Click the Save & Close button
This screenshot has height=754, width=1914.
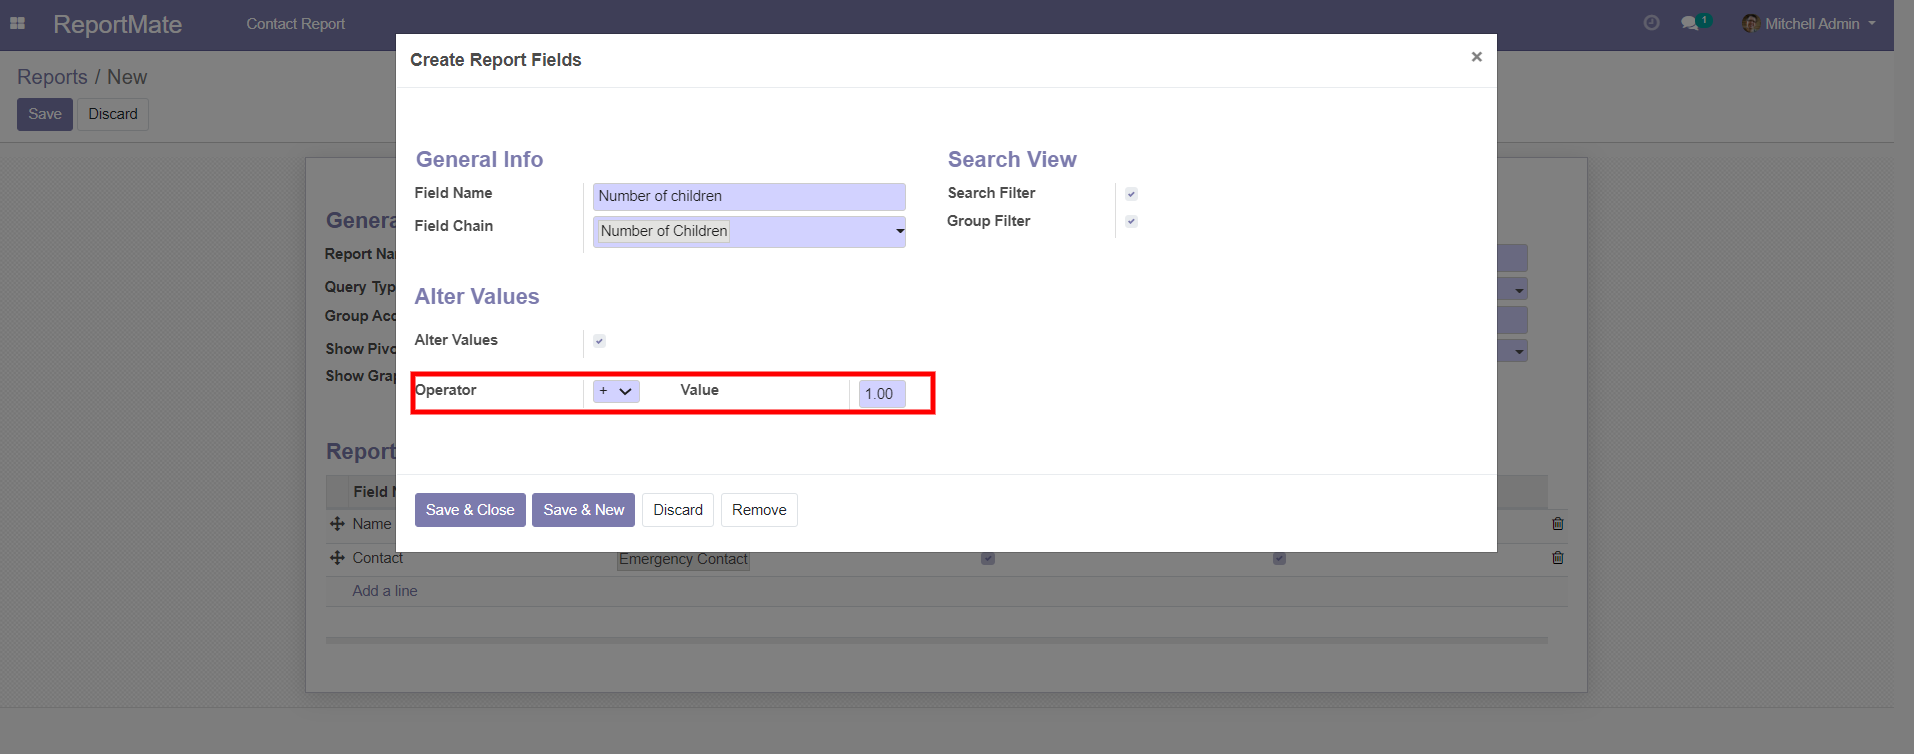click(470, 510)
